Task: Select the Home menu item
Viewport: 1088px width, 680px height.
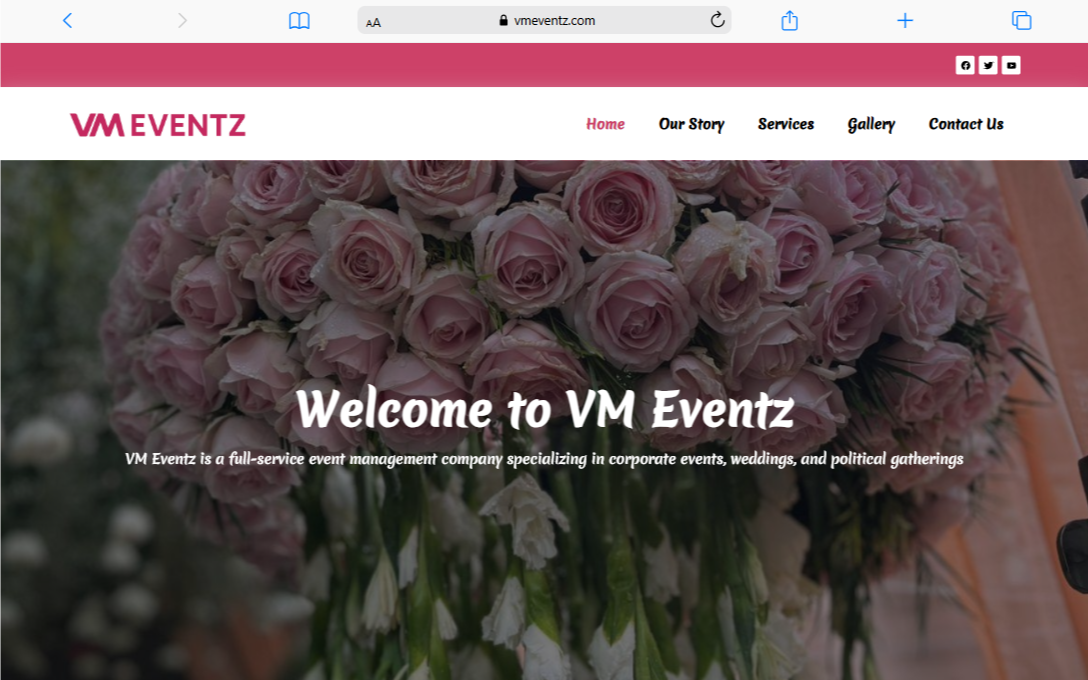Action: [605, 124]
